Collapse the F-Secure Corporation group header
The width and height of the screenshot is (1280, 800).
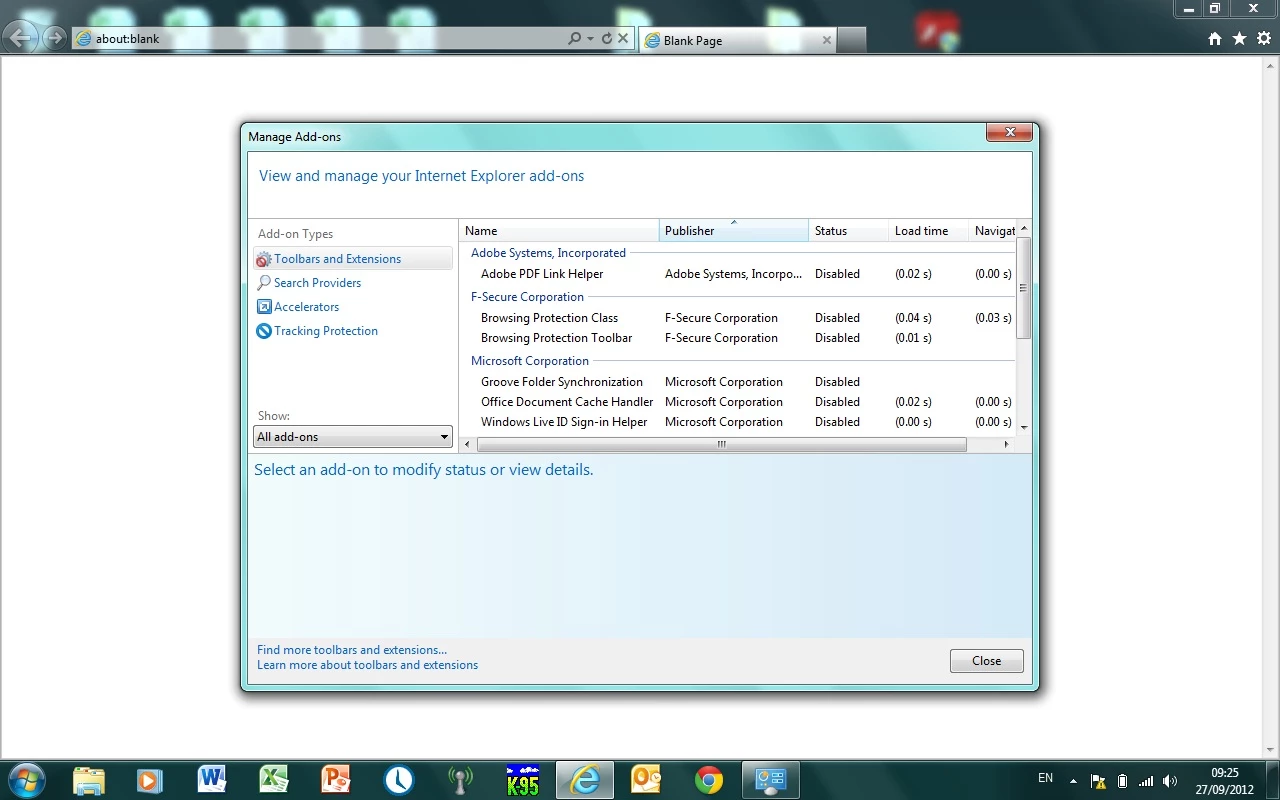click(x=527, y=297)
